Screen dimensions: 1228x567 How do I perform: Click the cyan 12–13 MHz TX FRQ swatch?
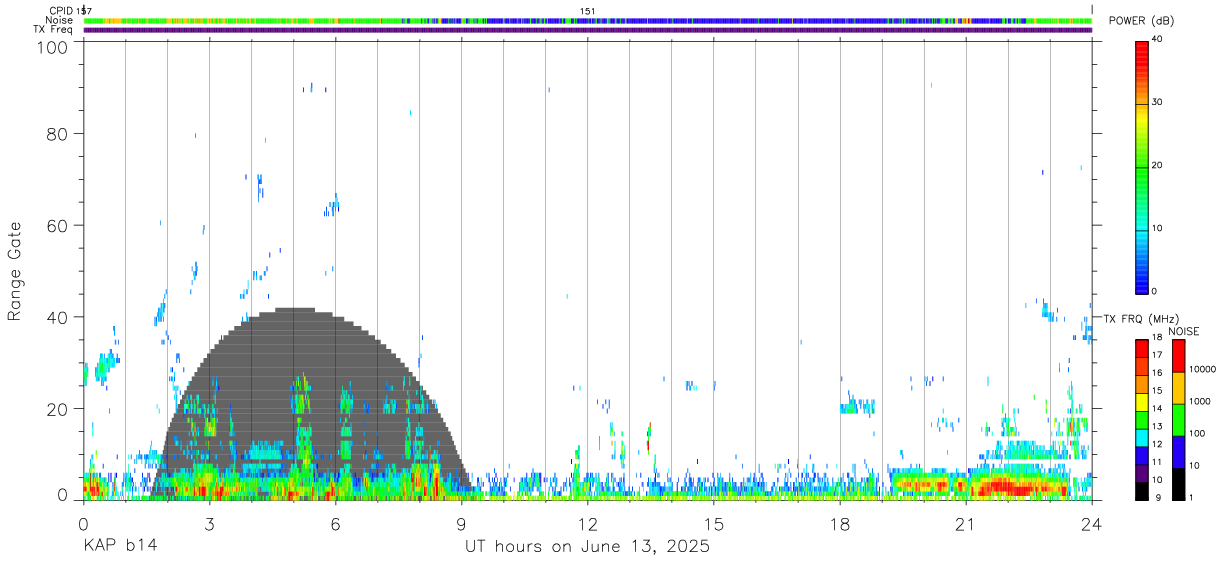[x=1142, y=437]
